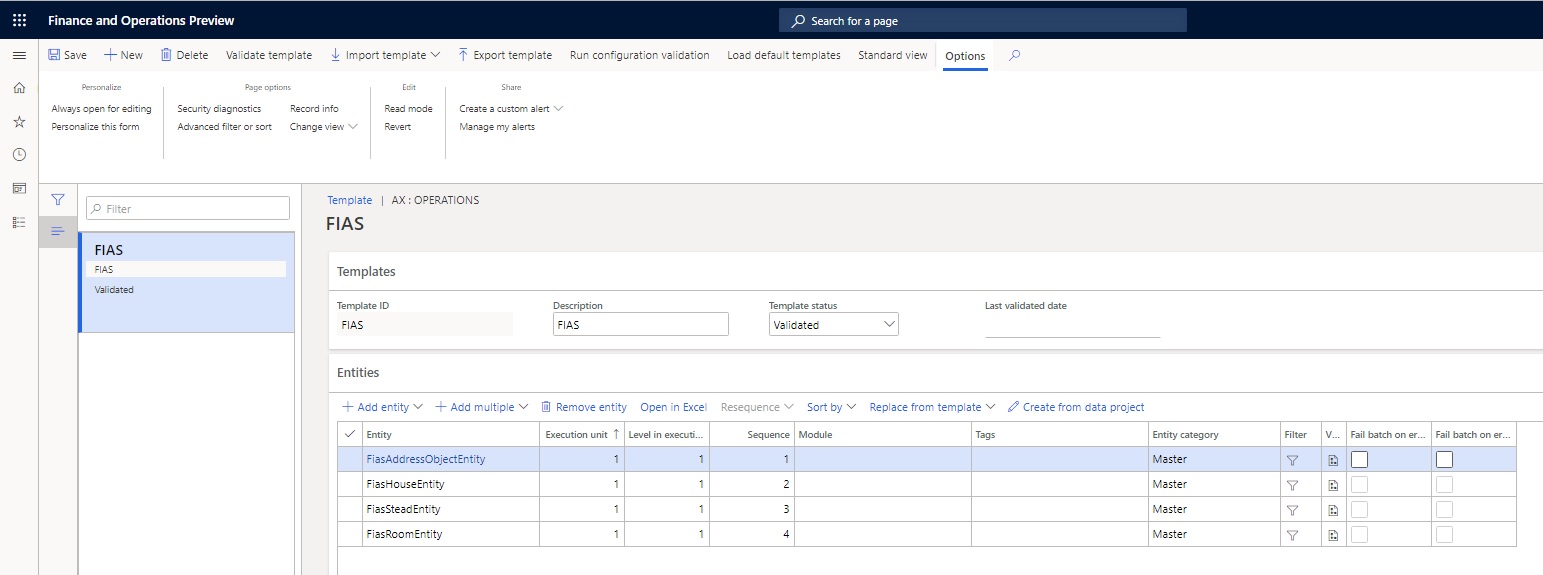Open the app launcher waffle icon
1543x575 pixels.
[19, 20]
